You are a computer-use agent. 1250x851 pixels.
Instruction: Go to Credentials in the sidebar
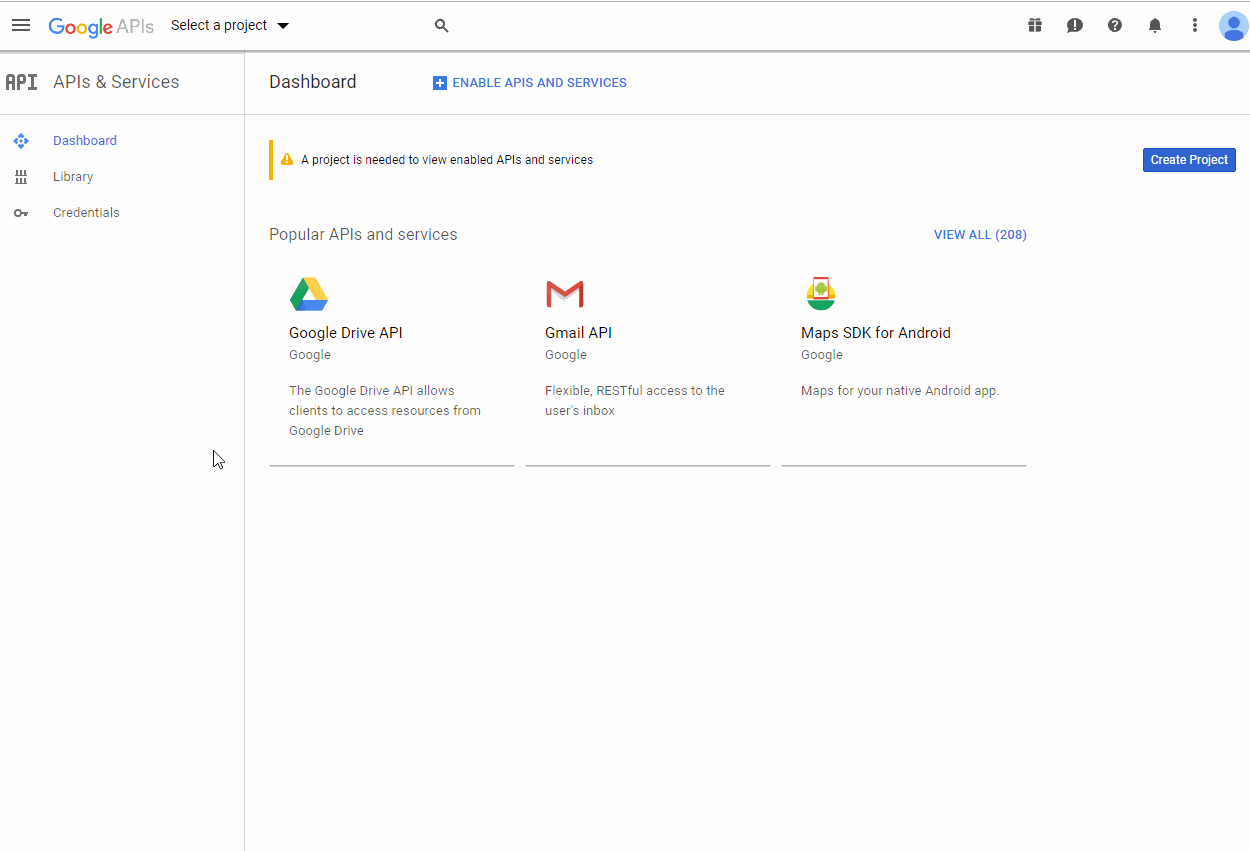[86, 213]
